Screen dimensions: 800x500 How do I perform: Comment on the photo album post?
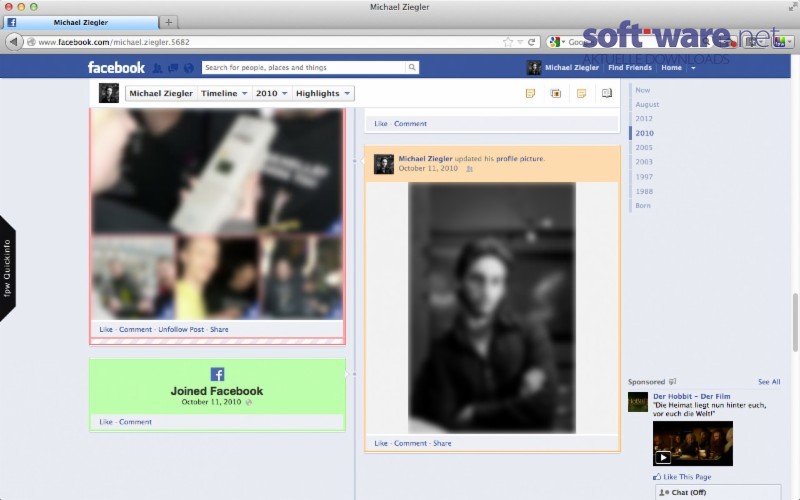135,330
